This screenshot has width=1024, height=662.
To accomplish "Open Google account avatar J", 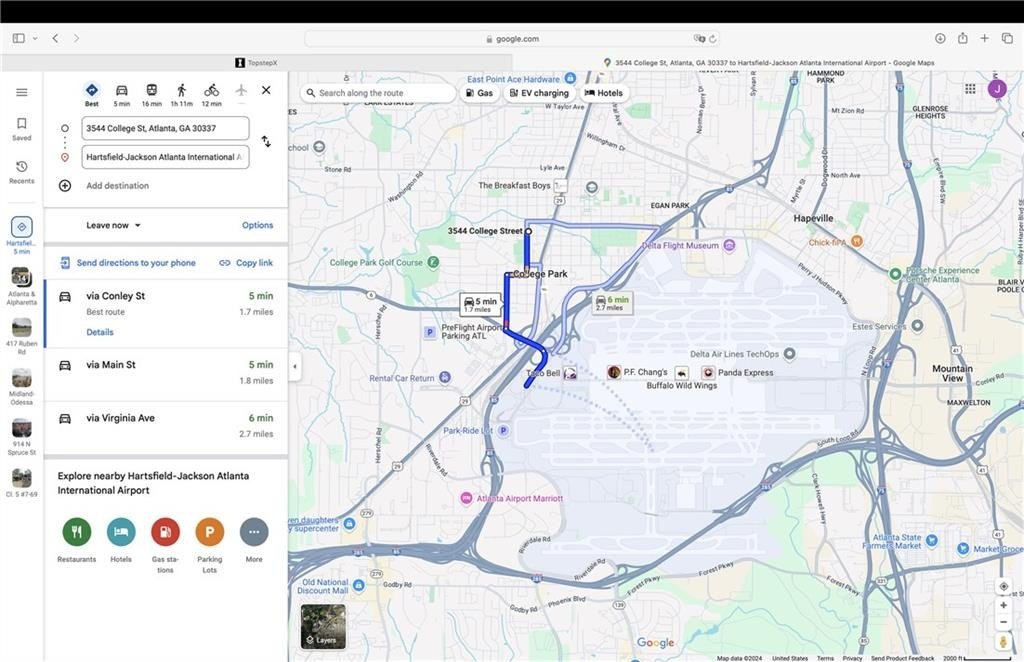I will click(x=997, y=89).
